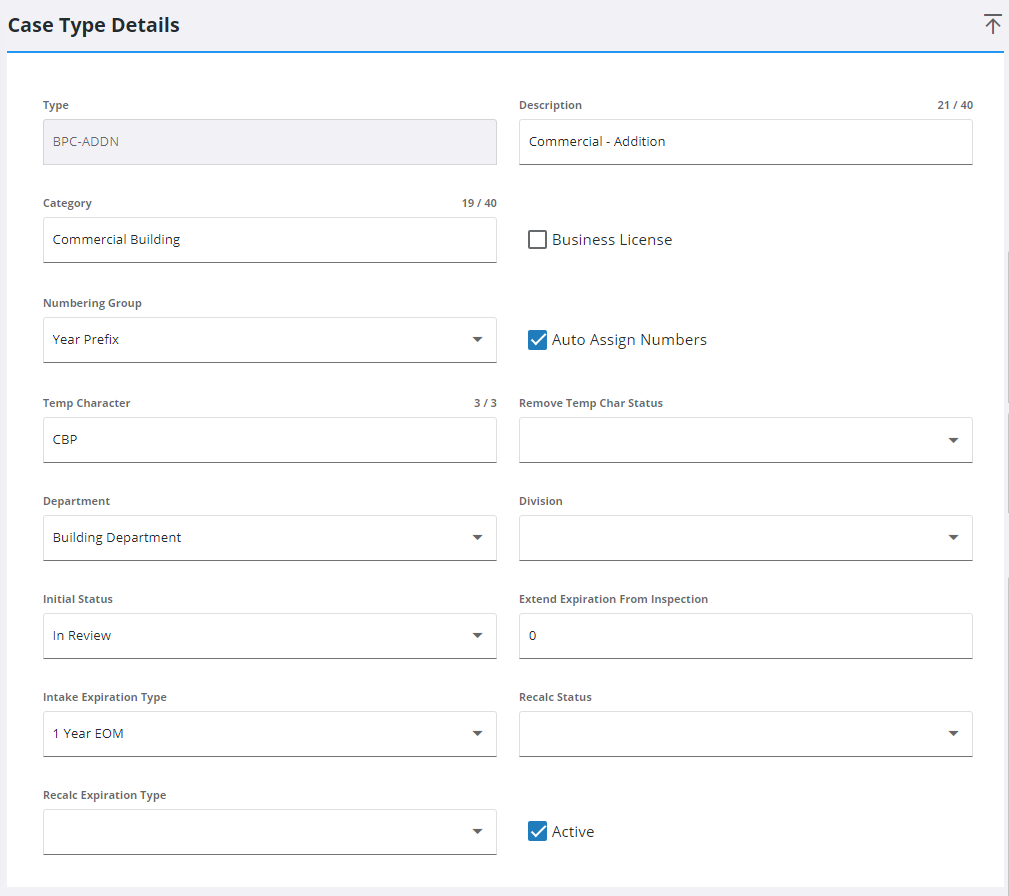1009x896 pixels.
Task: Focus the Category input field
Action: click(270, 239)
